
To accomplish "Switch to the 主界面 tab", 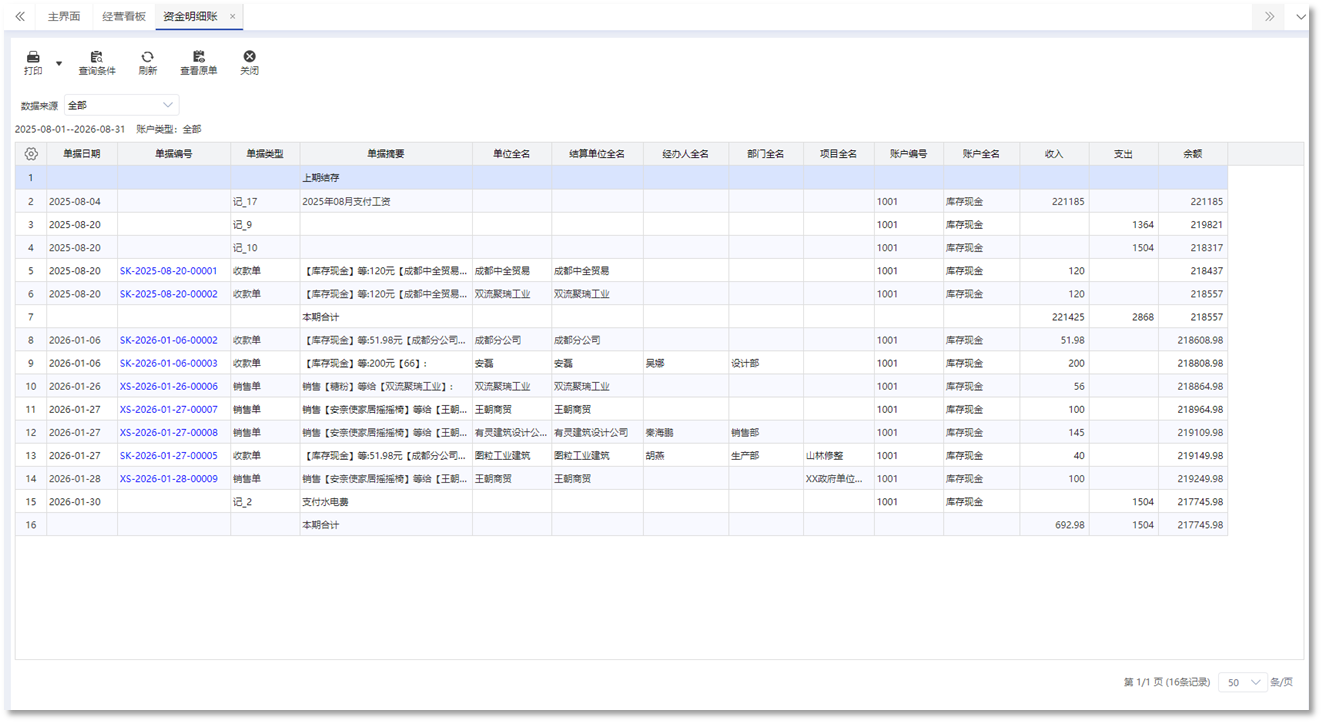I will pyautogui.click(x=63, y=17).
